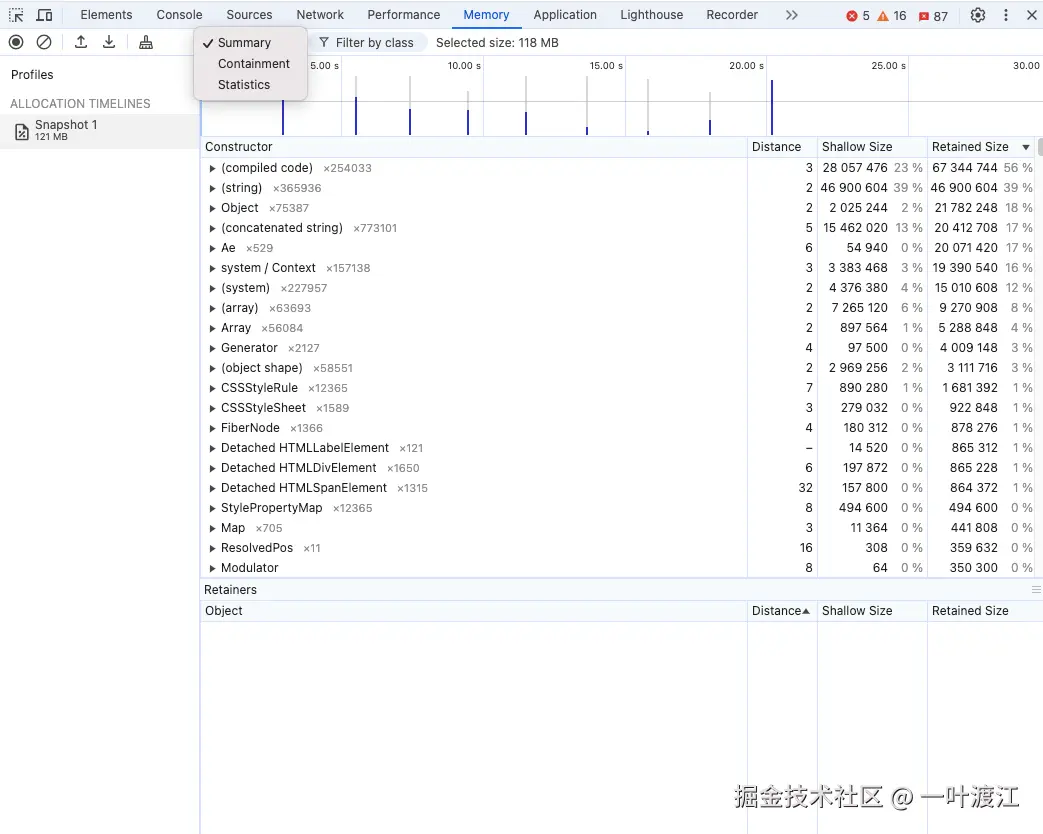
Task: Select the CSSStyleSheet ×1589 row
Action: coord(619,408)
